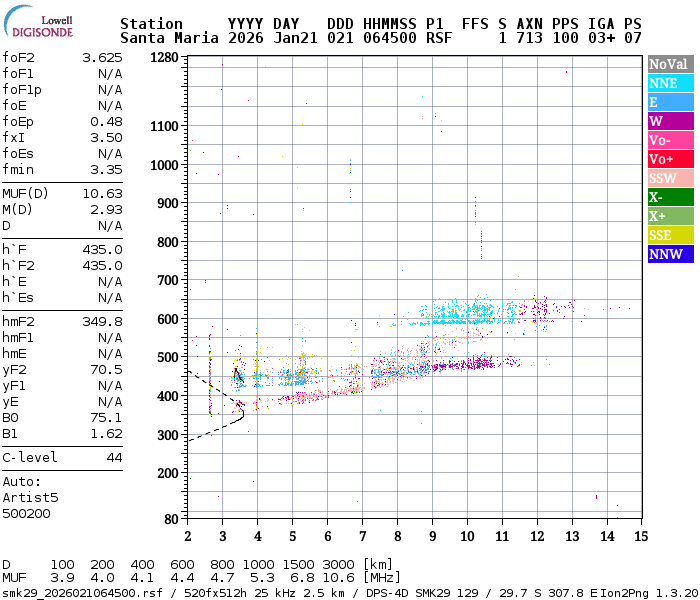Click the 2 MHz frequency axis label
700x600 pixels.
coord(188,536)
